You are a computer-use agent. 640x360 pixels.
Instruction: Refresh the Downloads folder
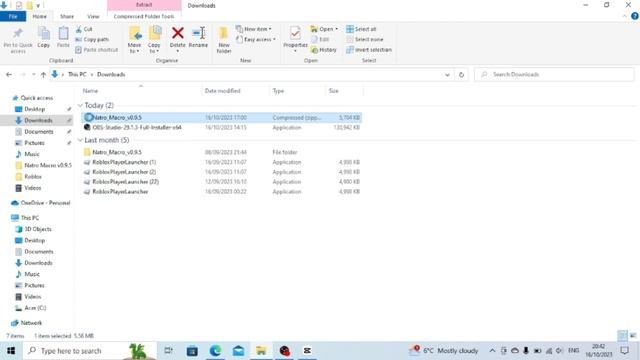click(461, 75)
